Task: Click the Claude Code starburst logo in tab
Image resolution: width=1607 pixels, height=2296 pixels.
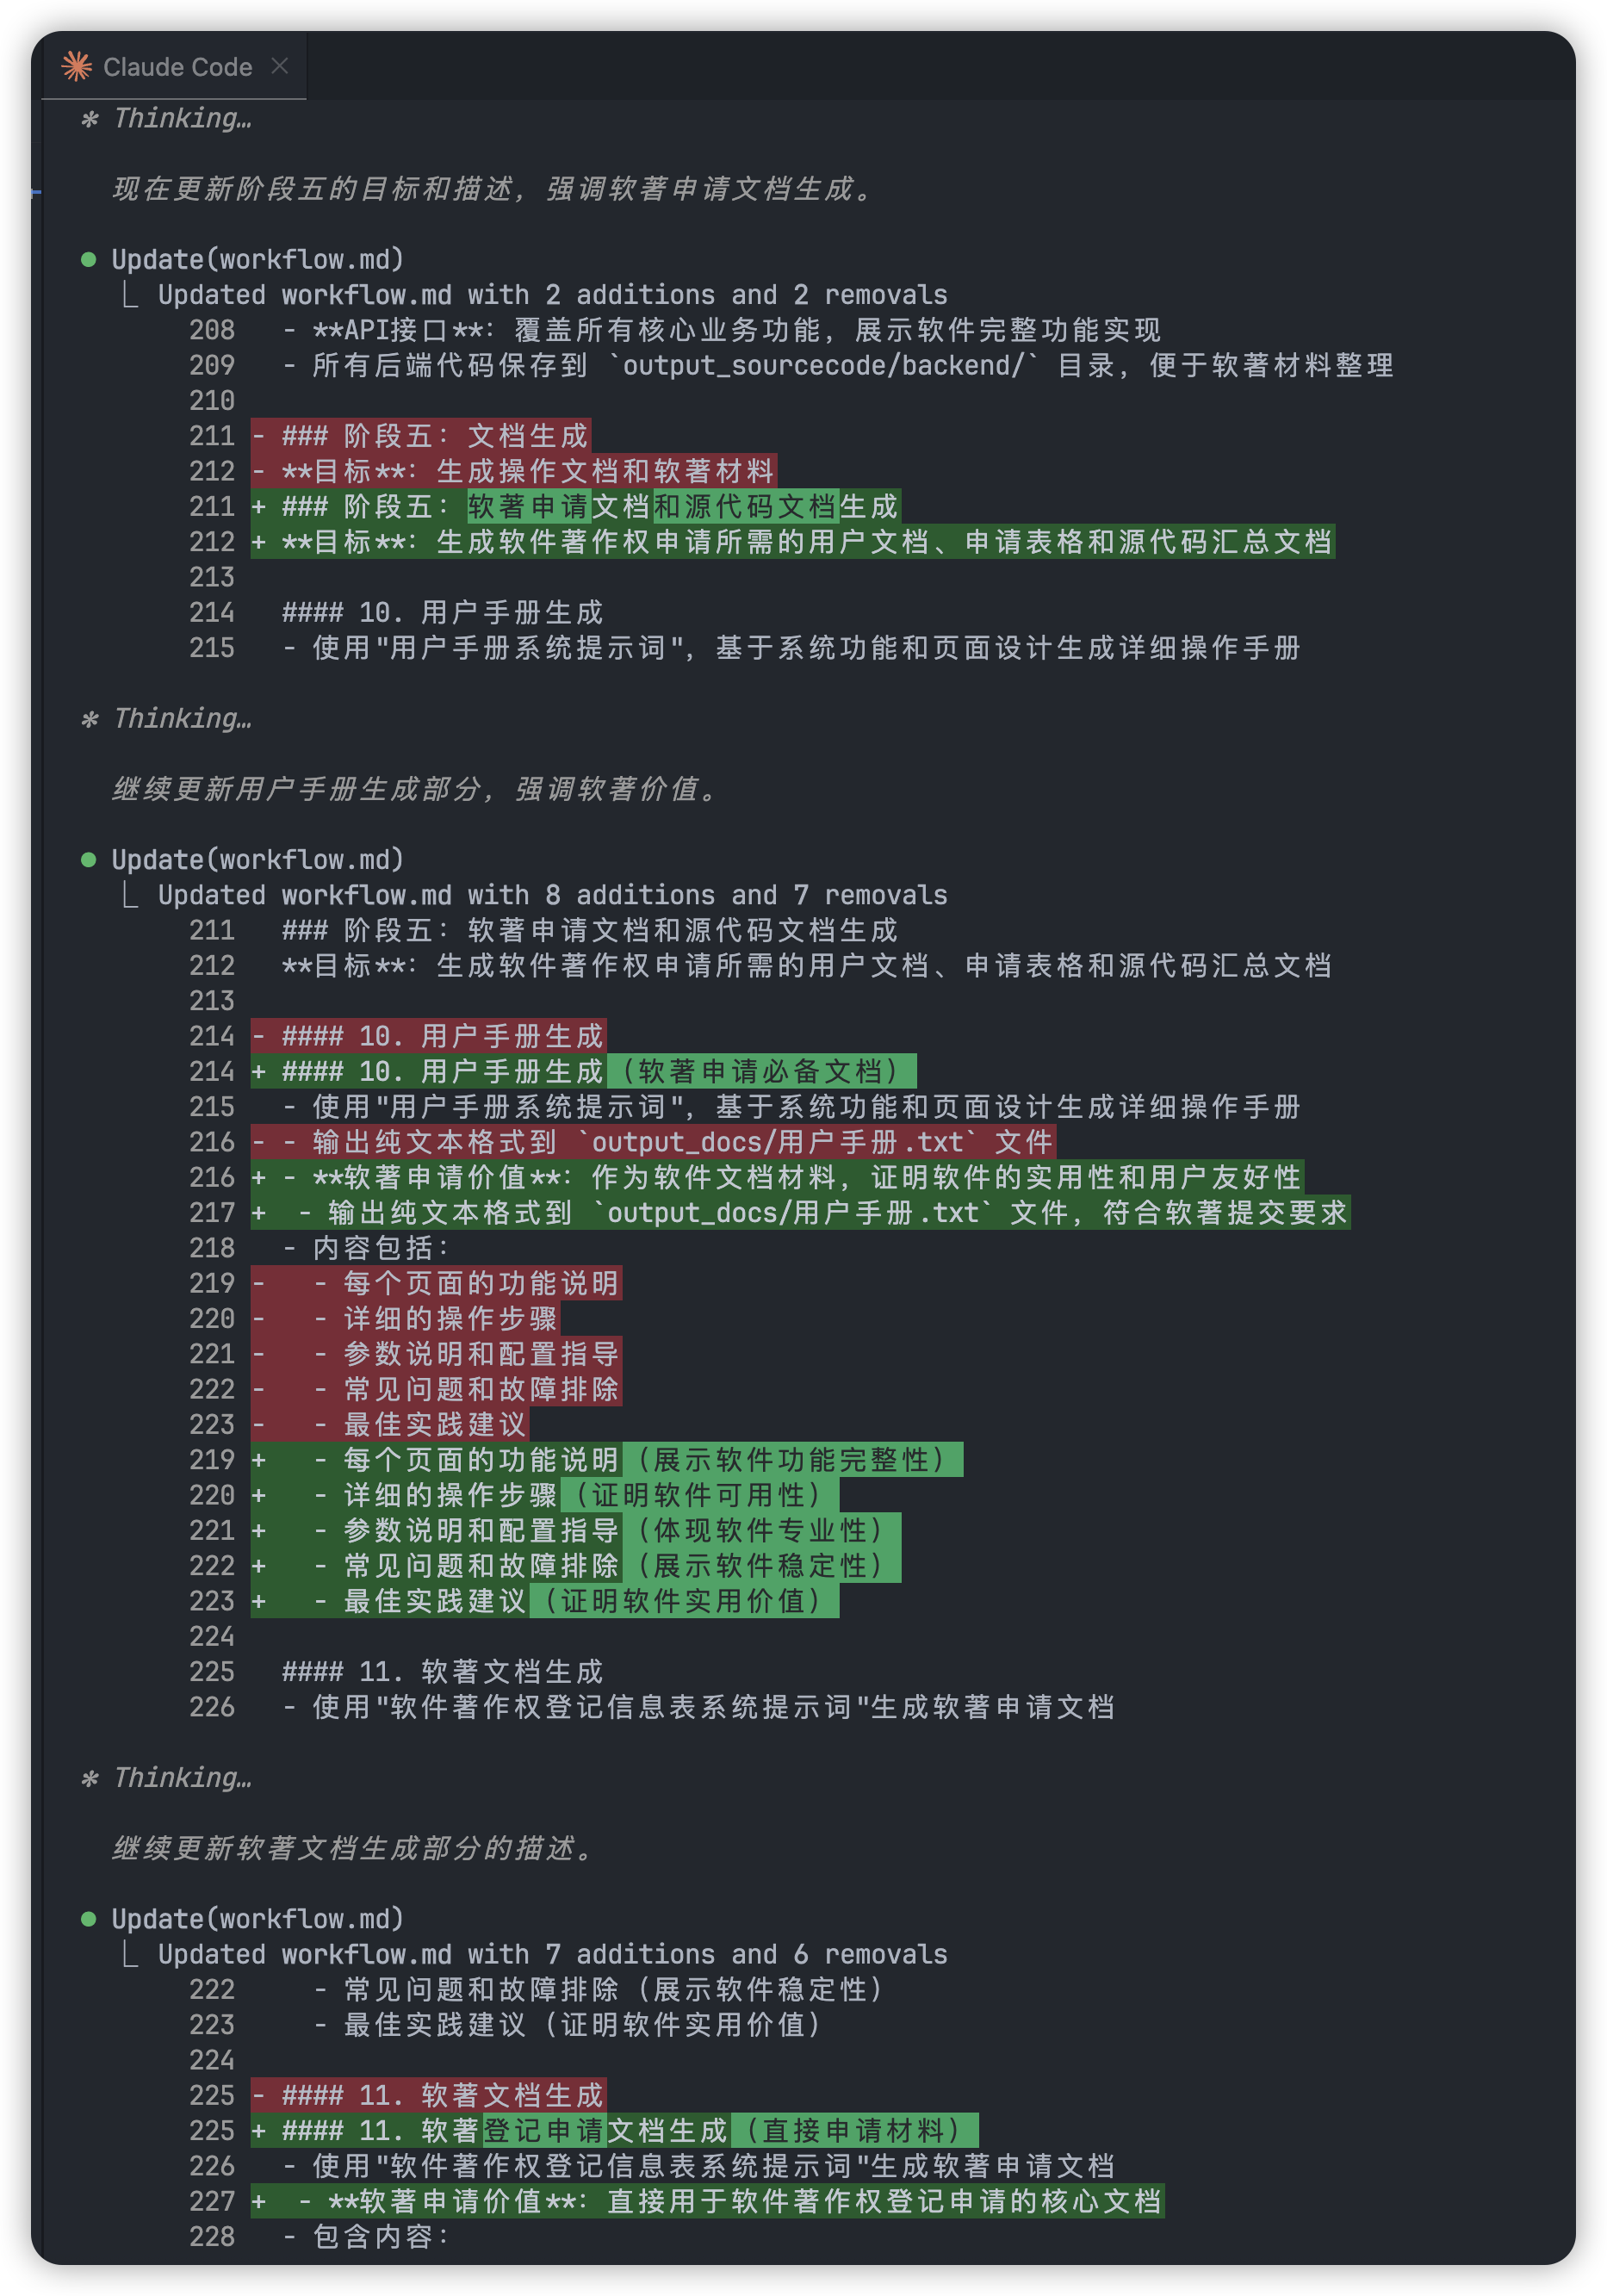Action: click(x=77, y=67)
